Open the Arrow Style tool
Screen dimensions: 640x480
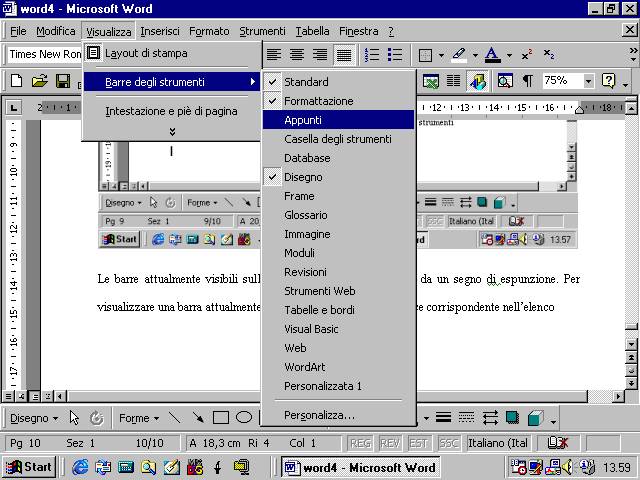click(x=490, y=418)
